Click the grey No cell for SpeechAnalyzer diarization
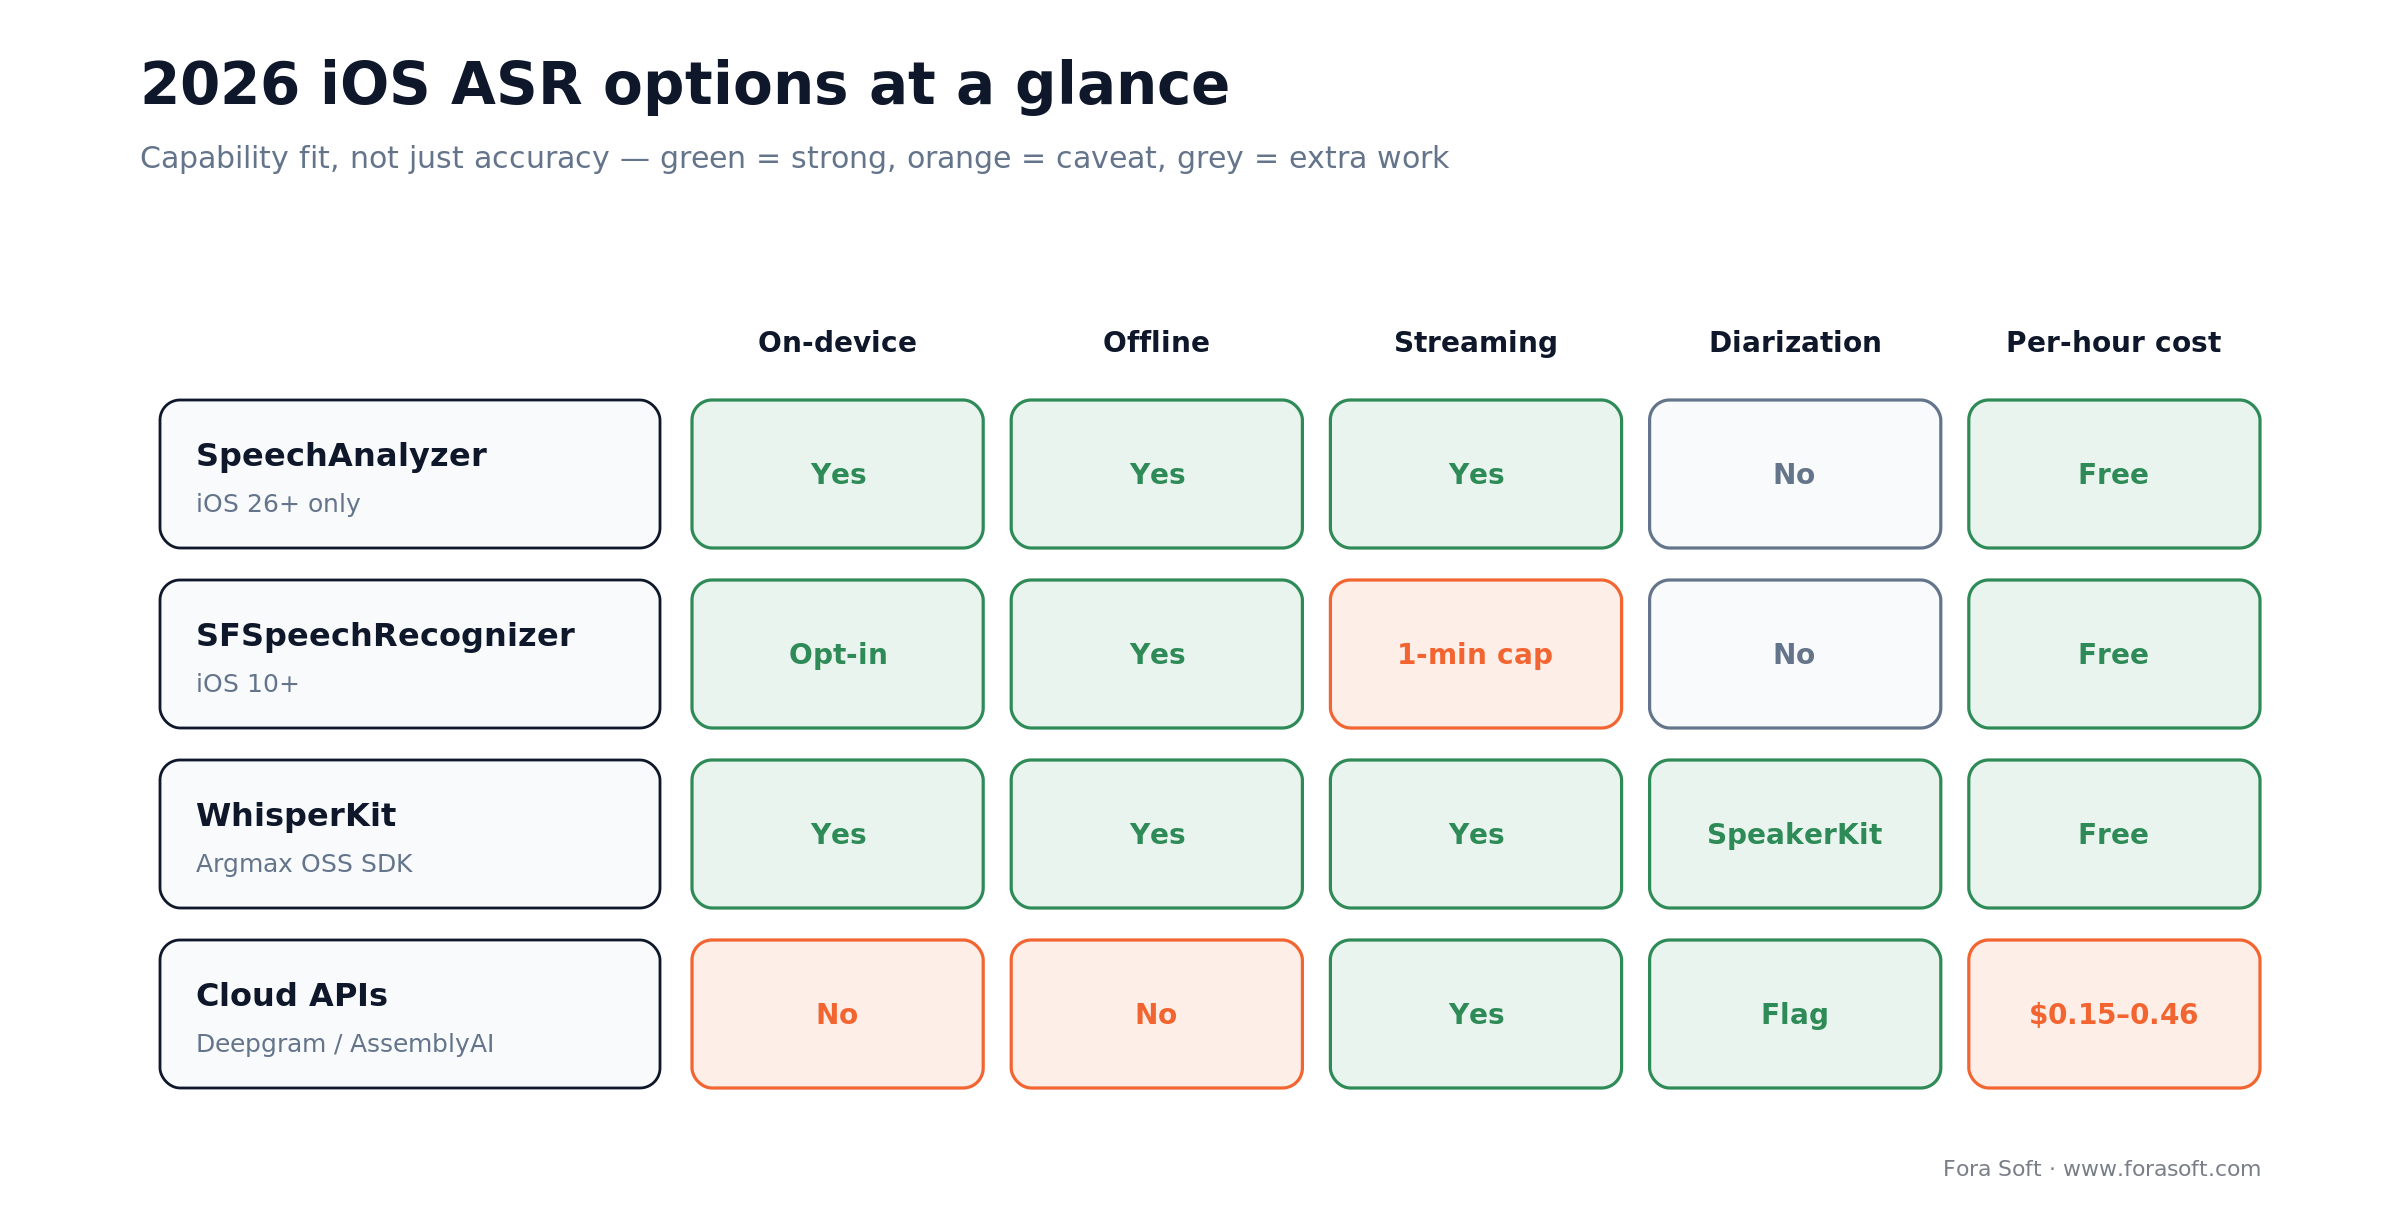This screenshot has height=1220, width=2400. pos(1795,474)
